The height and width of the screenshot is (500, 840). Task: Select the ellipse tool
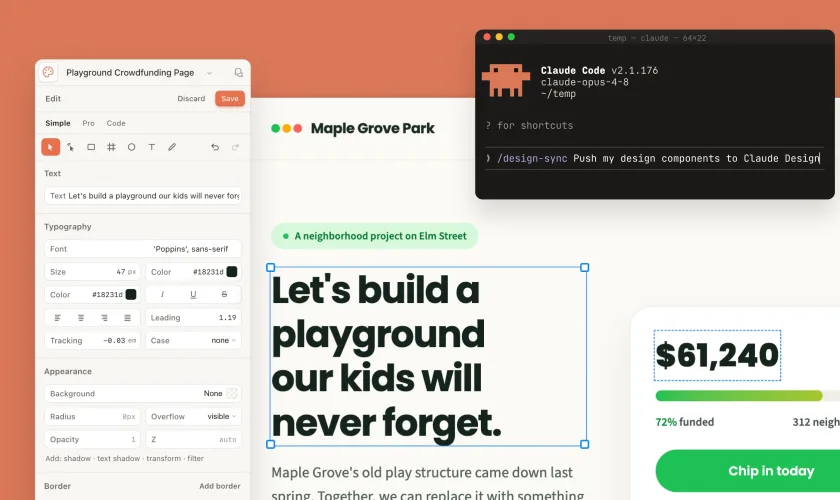[x=131, y=147]
